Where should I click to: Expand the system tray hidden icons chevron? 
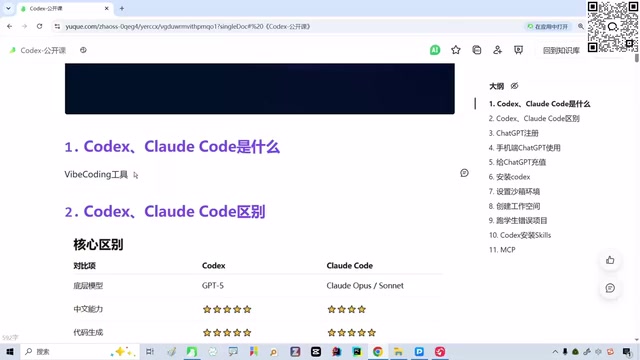555,351
